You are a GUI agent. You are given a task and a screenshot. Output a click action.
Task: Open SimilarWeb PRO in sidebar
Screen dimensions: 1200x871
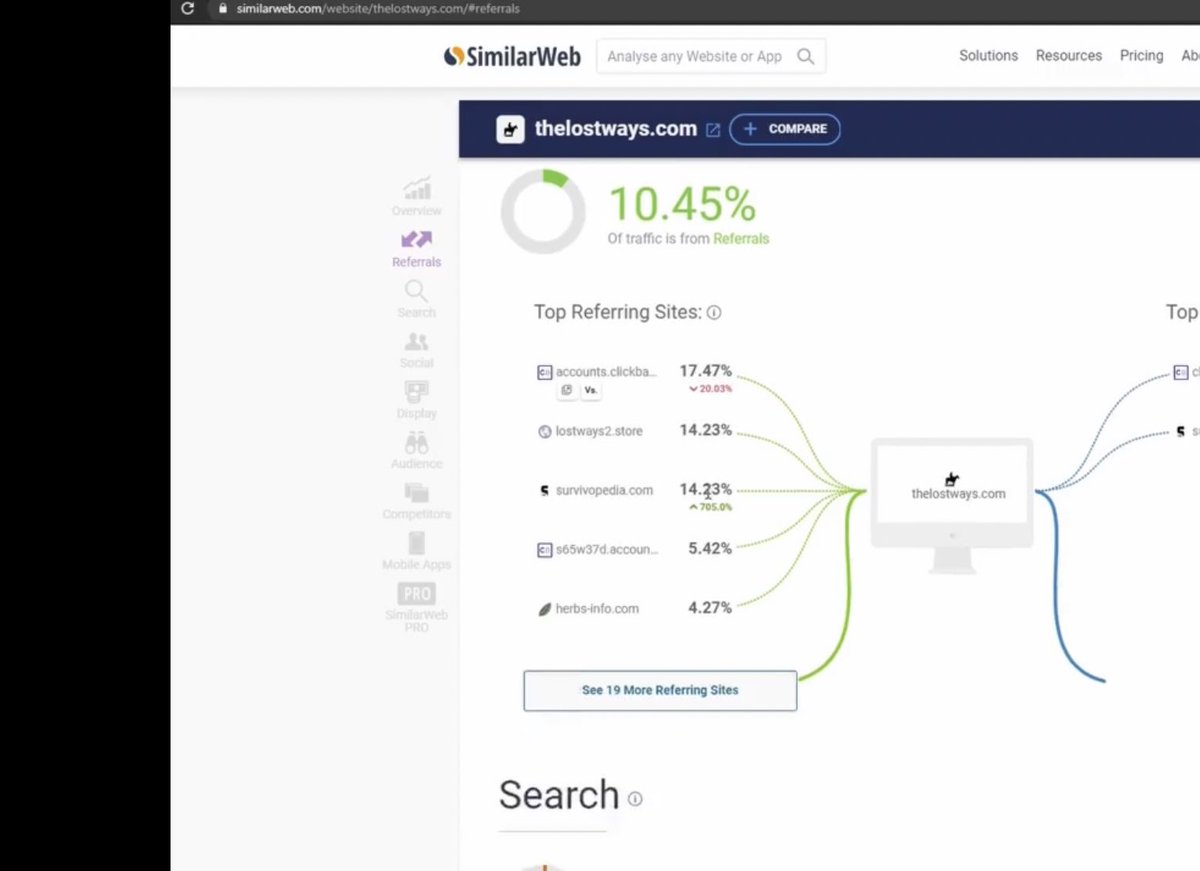(x=417, y=607)
